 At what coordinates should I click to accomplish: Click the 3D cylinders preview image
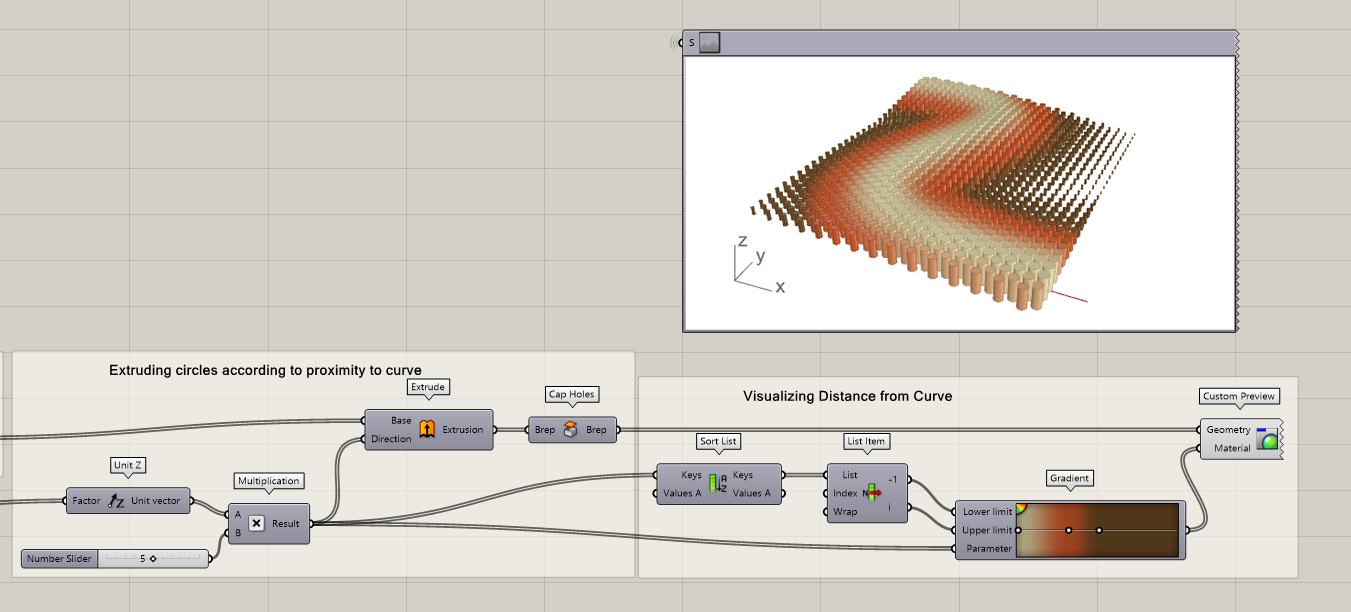point(960,192)
